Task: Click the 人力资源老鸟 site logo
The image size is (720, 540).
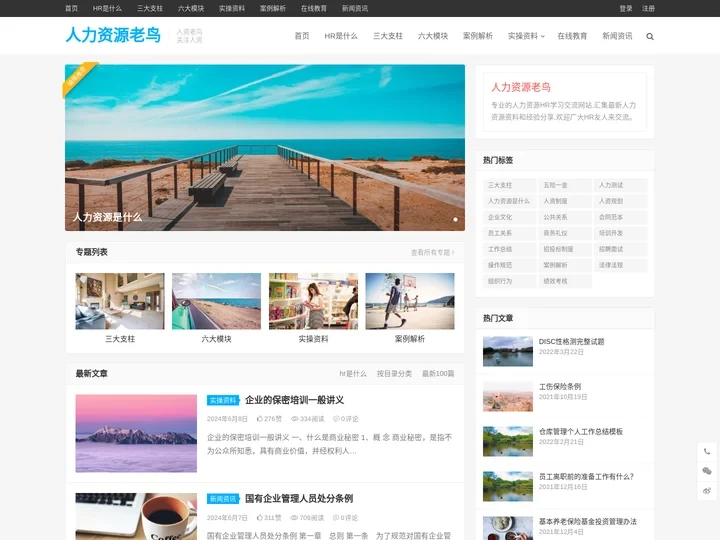Action: pyautogui.click(x=113, y=35)
